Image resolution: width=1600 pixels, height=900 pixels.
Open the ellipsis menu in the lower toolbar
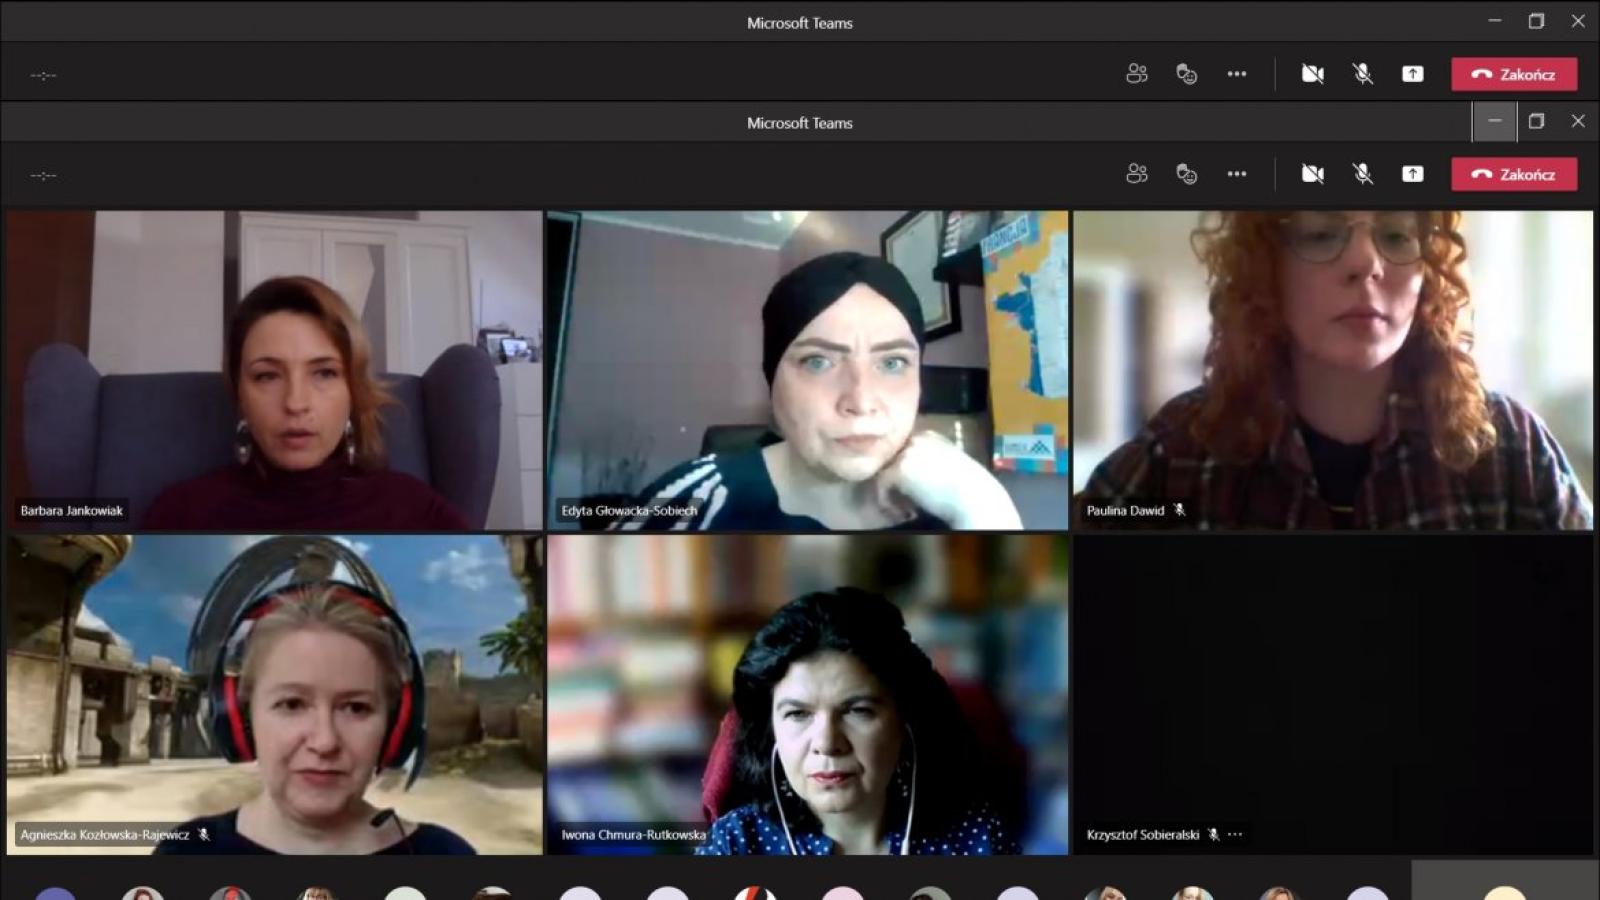click(1237, 173)
